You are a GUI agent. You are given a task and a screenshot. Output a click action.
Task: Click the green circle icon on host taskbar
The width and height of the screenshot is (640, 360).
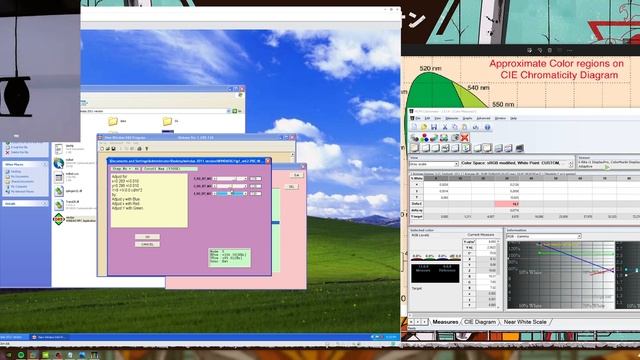(x=21, y=355)
